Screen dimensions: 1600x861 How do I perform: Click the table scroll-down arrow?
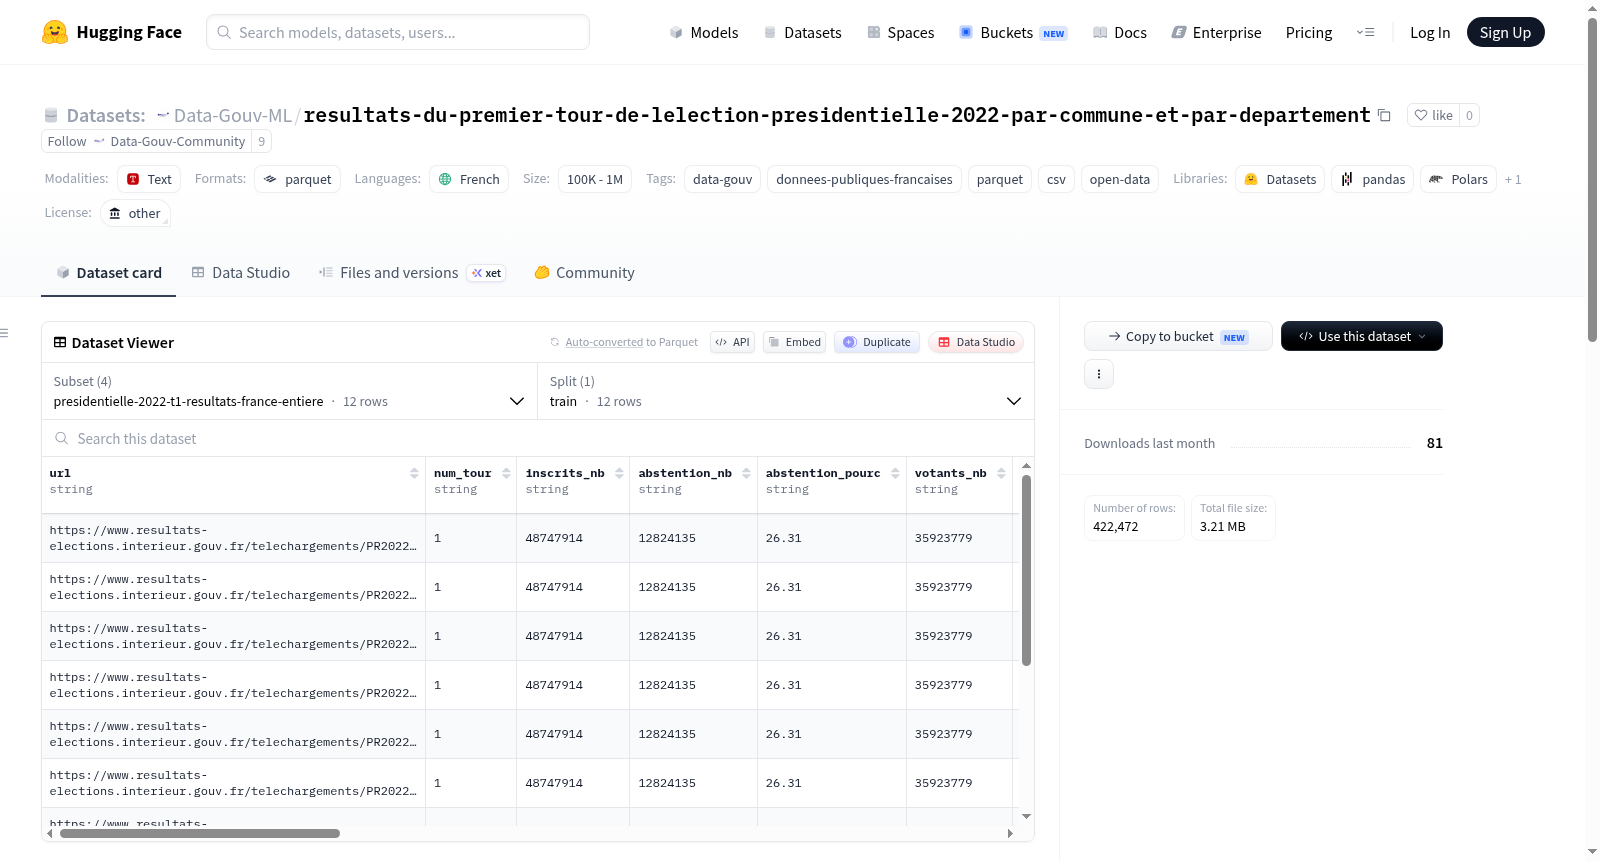pos(1026,817)
